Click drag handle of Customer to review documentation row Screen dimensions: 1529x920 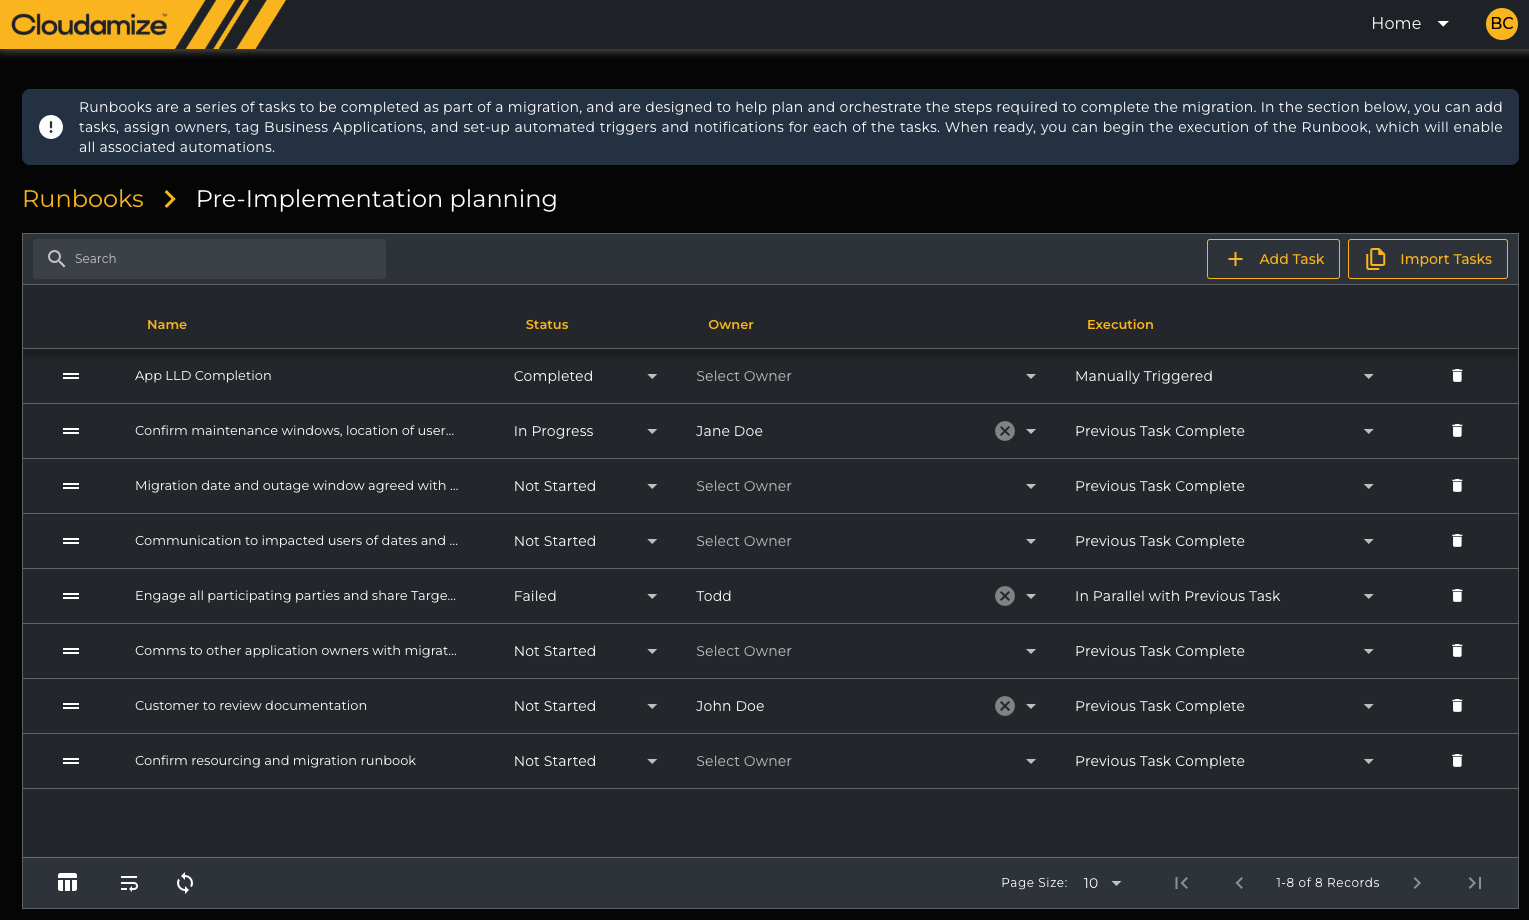click(71, 706)
